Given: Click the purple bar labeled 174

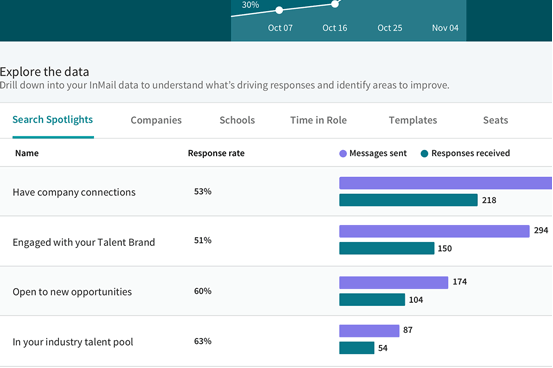Looking at the screenshot, I should point(394,283).
